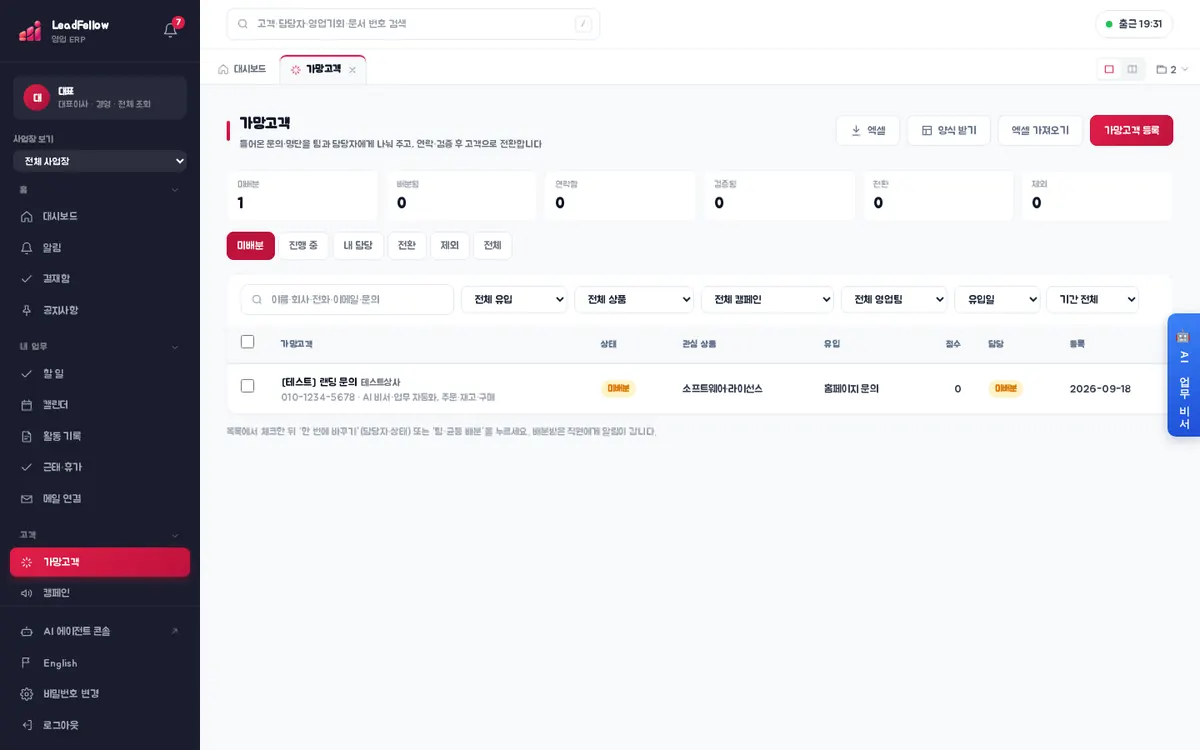Open the AI 업무 비서 side panel
This screenshot has width=1200, height=750.
coord(1183,375)
